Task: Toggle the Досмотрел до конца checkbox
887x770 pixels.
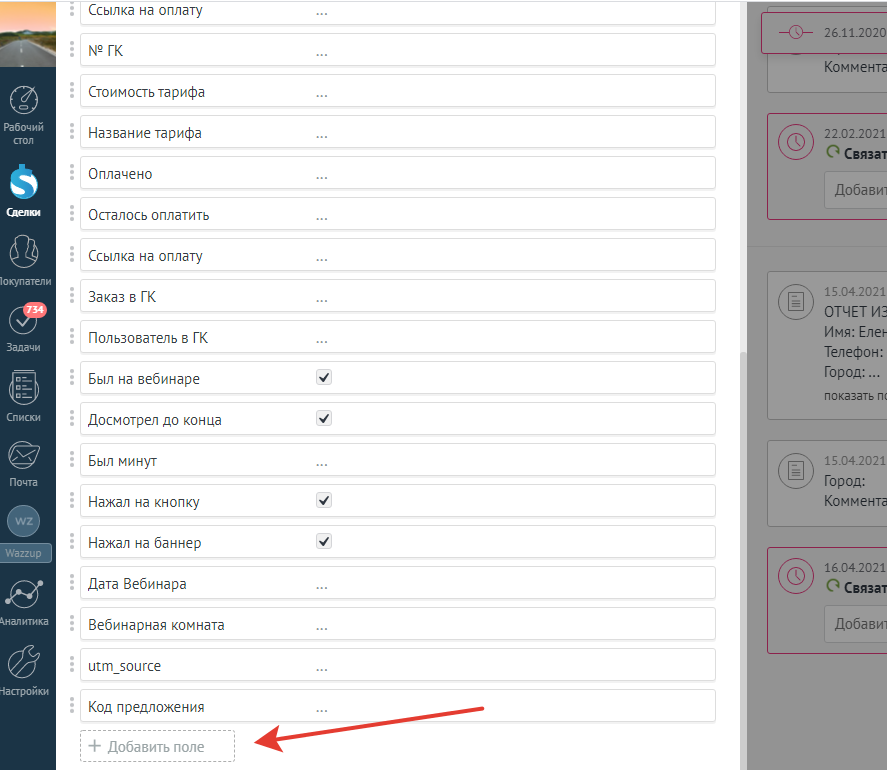Action: click(324, 419)
